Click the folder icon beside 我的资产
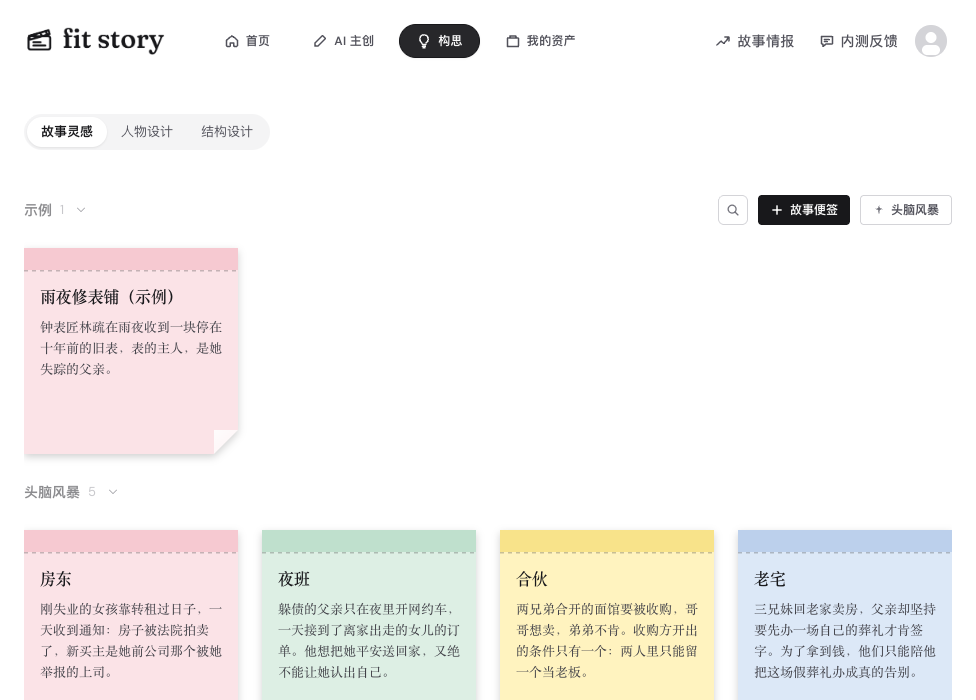Screen dimensions: 976x700 (513, 41)
